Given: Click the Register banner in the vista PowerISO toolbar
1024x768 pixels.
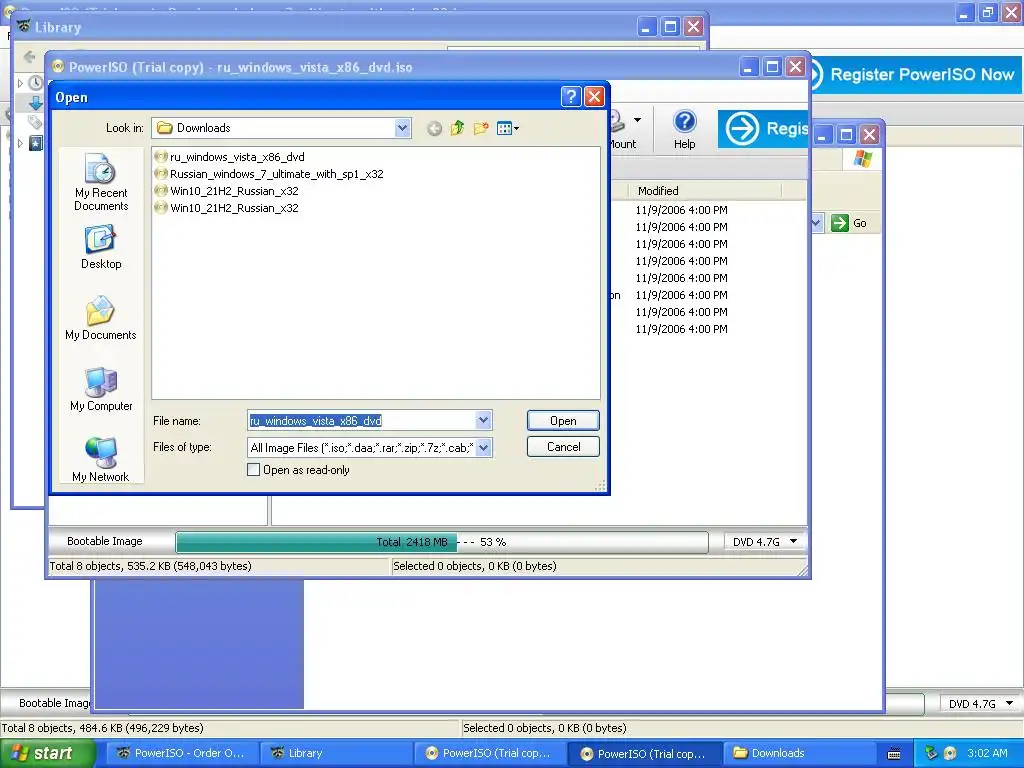Looking at the screenshot, I should pyautogui.click(x=763, y=129).
